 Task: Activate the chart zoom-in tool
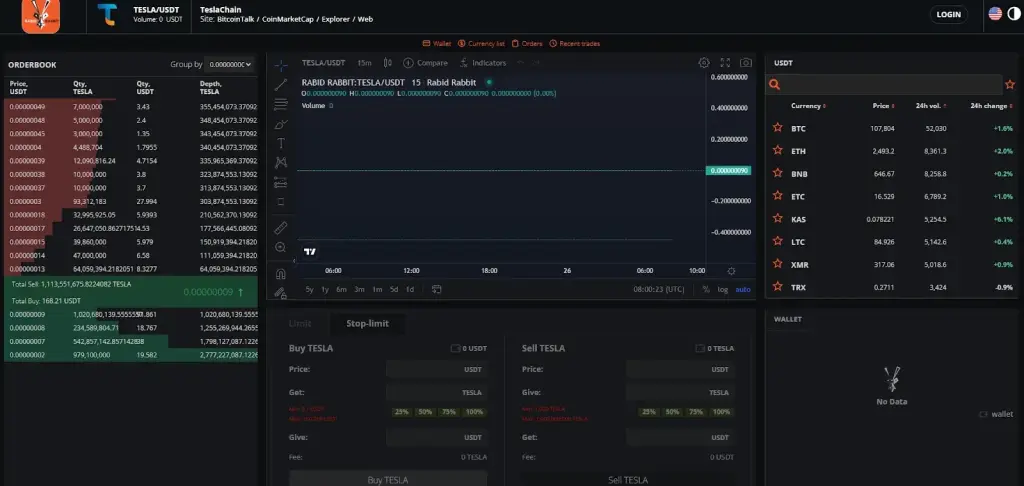click(x=281, y=248)
